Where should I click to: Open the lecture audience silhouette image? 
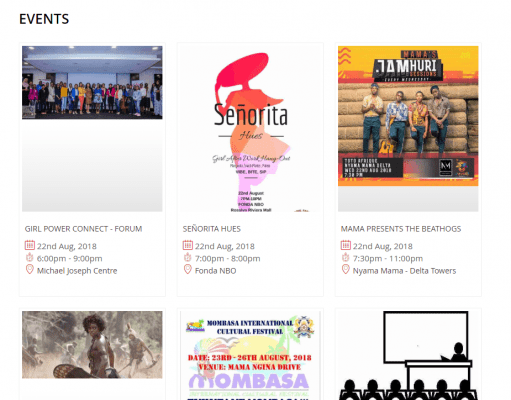point(408,356)
